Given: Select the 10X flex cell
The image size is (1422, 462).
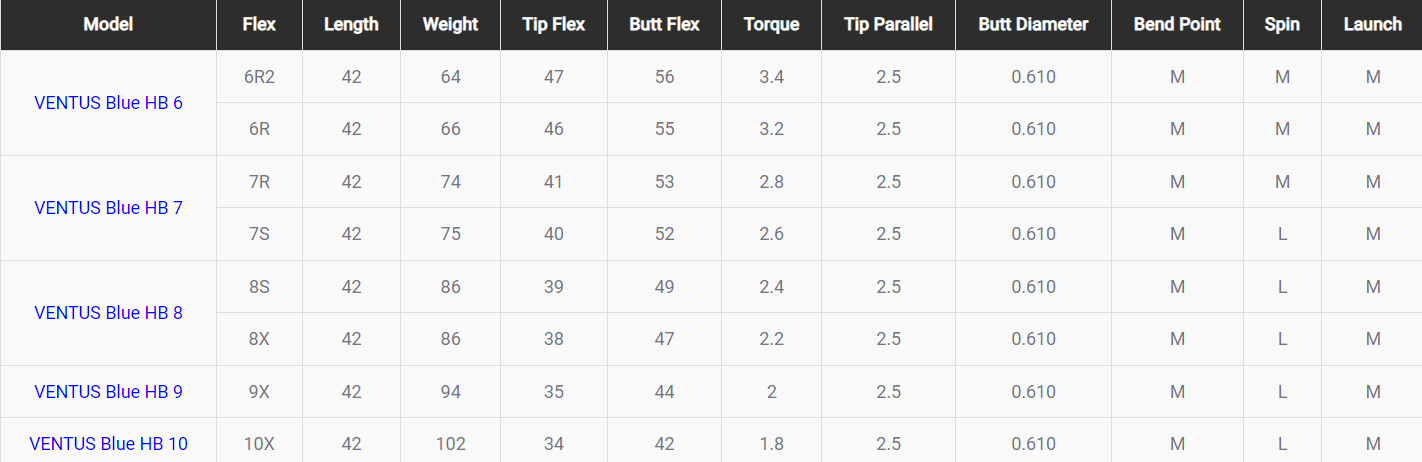Looking at the screenshot, I should click(259, 444).
